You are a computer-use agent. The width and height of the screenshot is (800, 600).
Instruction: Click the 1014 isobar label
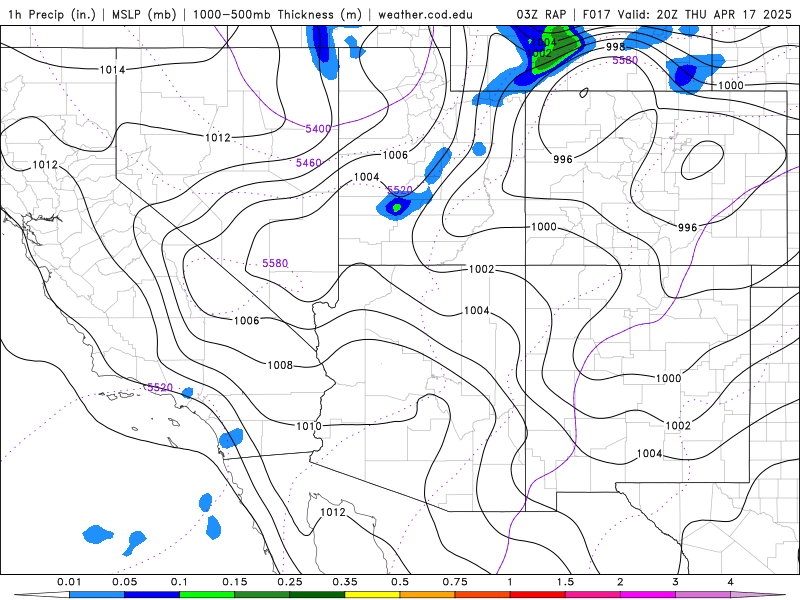coord(112,69)
